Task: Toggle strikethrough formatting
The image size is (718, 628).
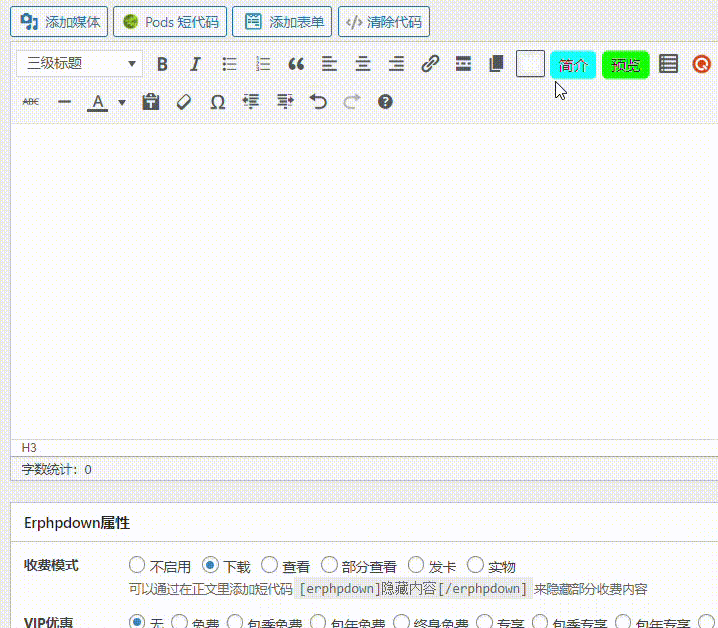Action: (x=31, y=102)
